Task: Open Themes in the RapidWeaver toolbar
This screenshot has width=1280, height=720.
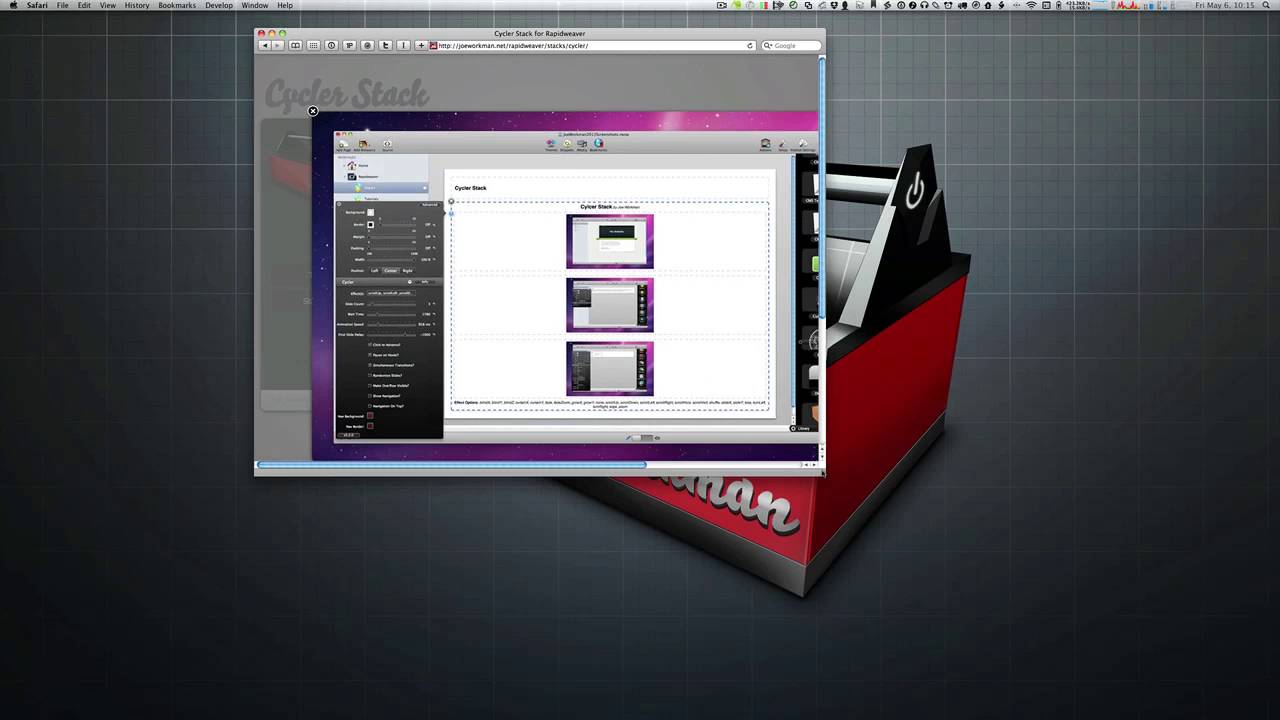Action: coord(551,145)
